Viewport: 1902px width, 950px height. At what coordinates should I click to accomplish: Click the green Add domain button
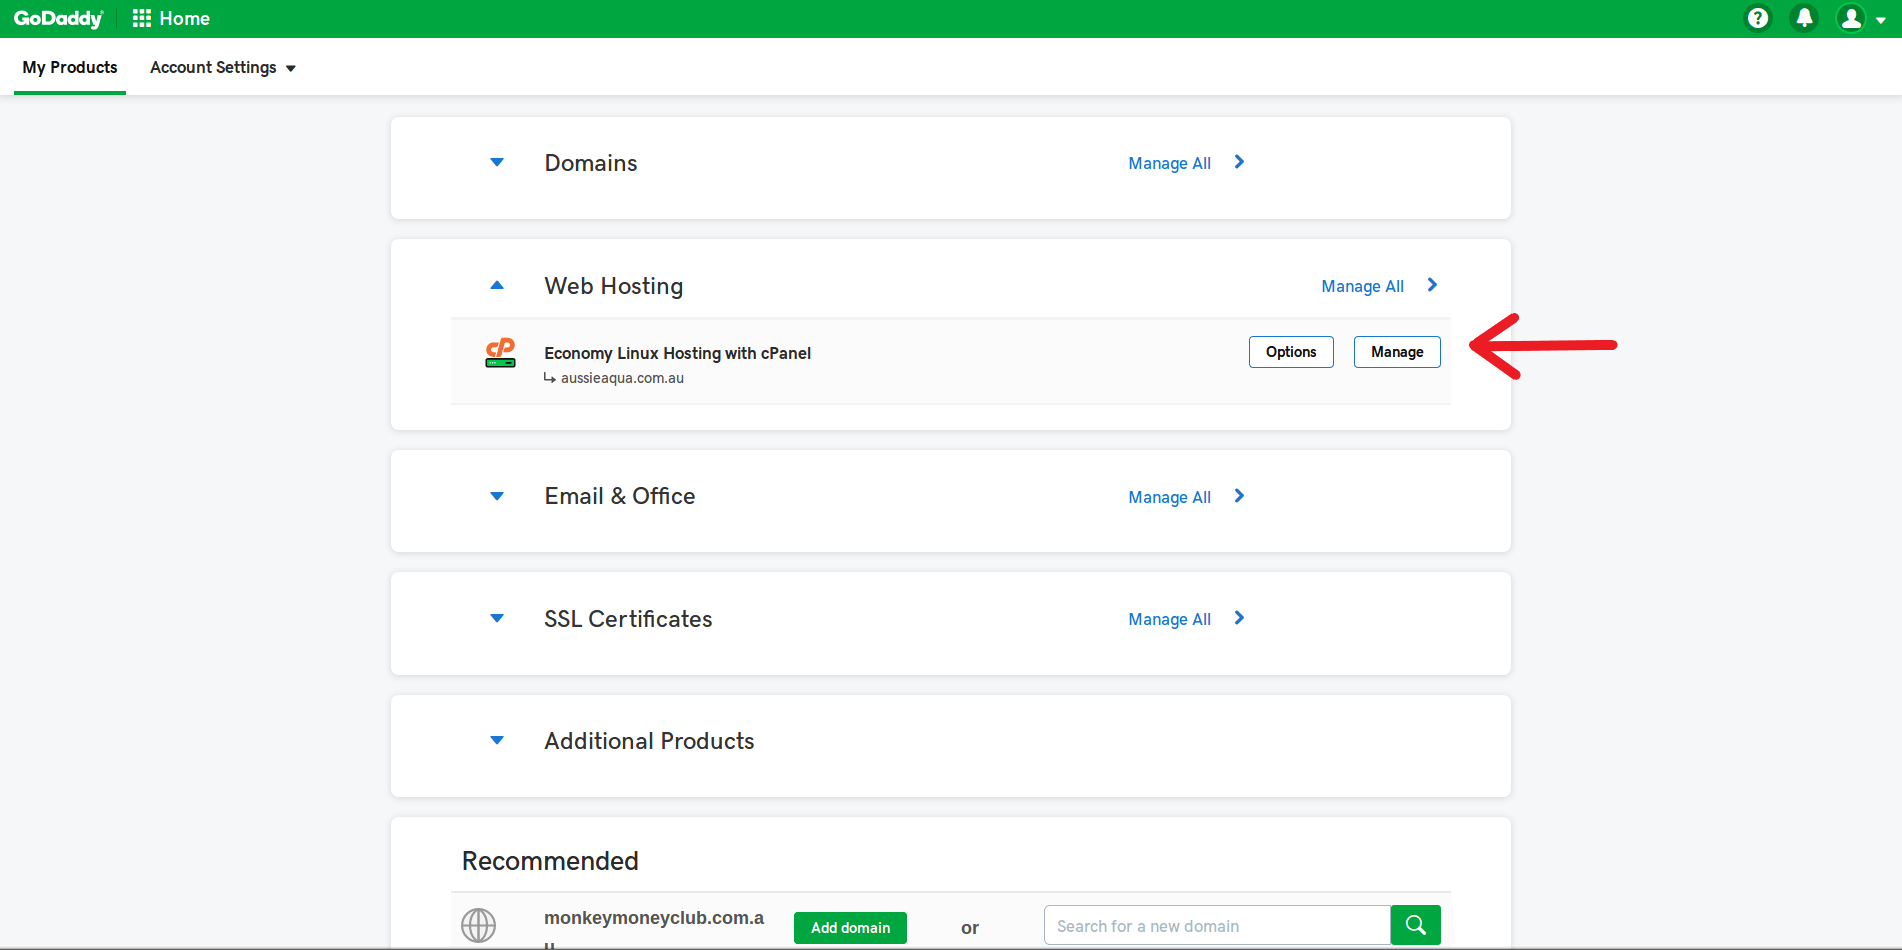(850, 928)
